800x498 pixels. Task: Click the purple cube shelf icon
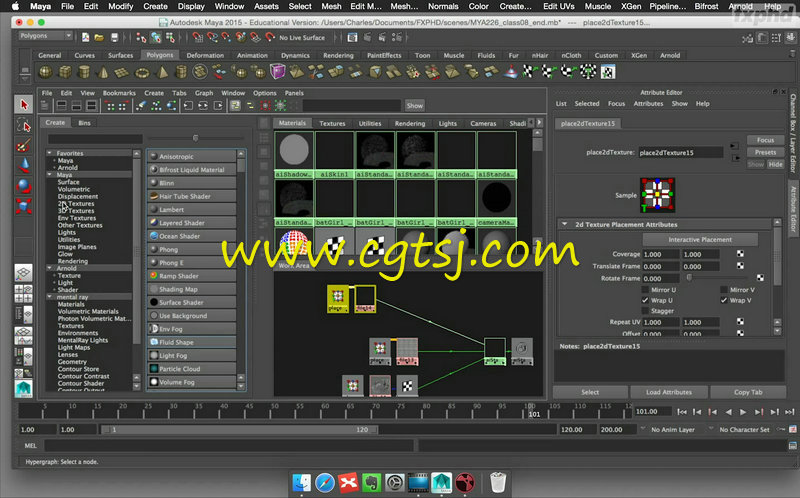point(278,72)
